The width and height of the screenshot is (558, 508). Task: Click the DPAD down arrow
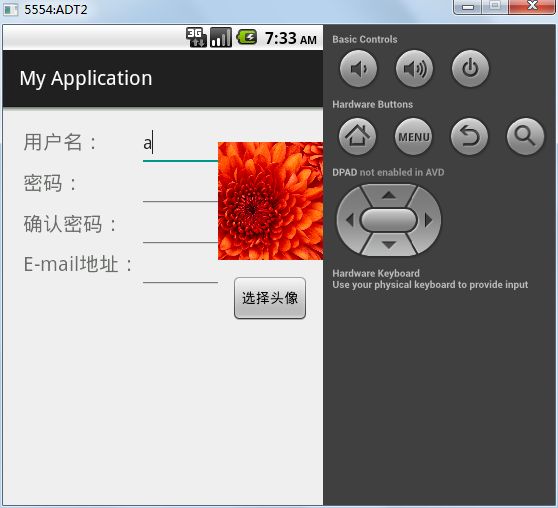pyautogui.click(x=389, y=245)
